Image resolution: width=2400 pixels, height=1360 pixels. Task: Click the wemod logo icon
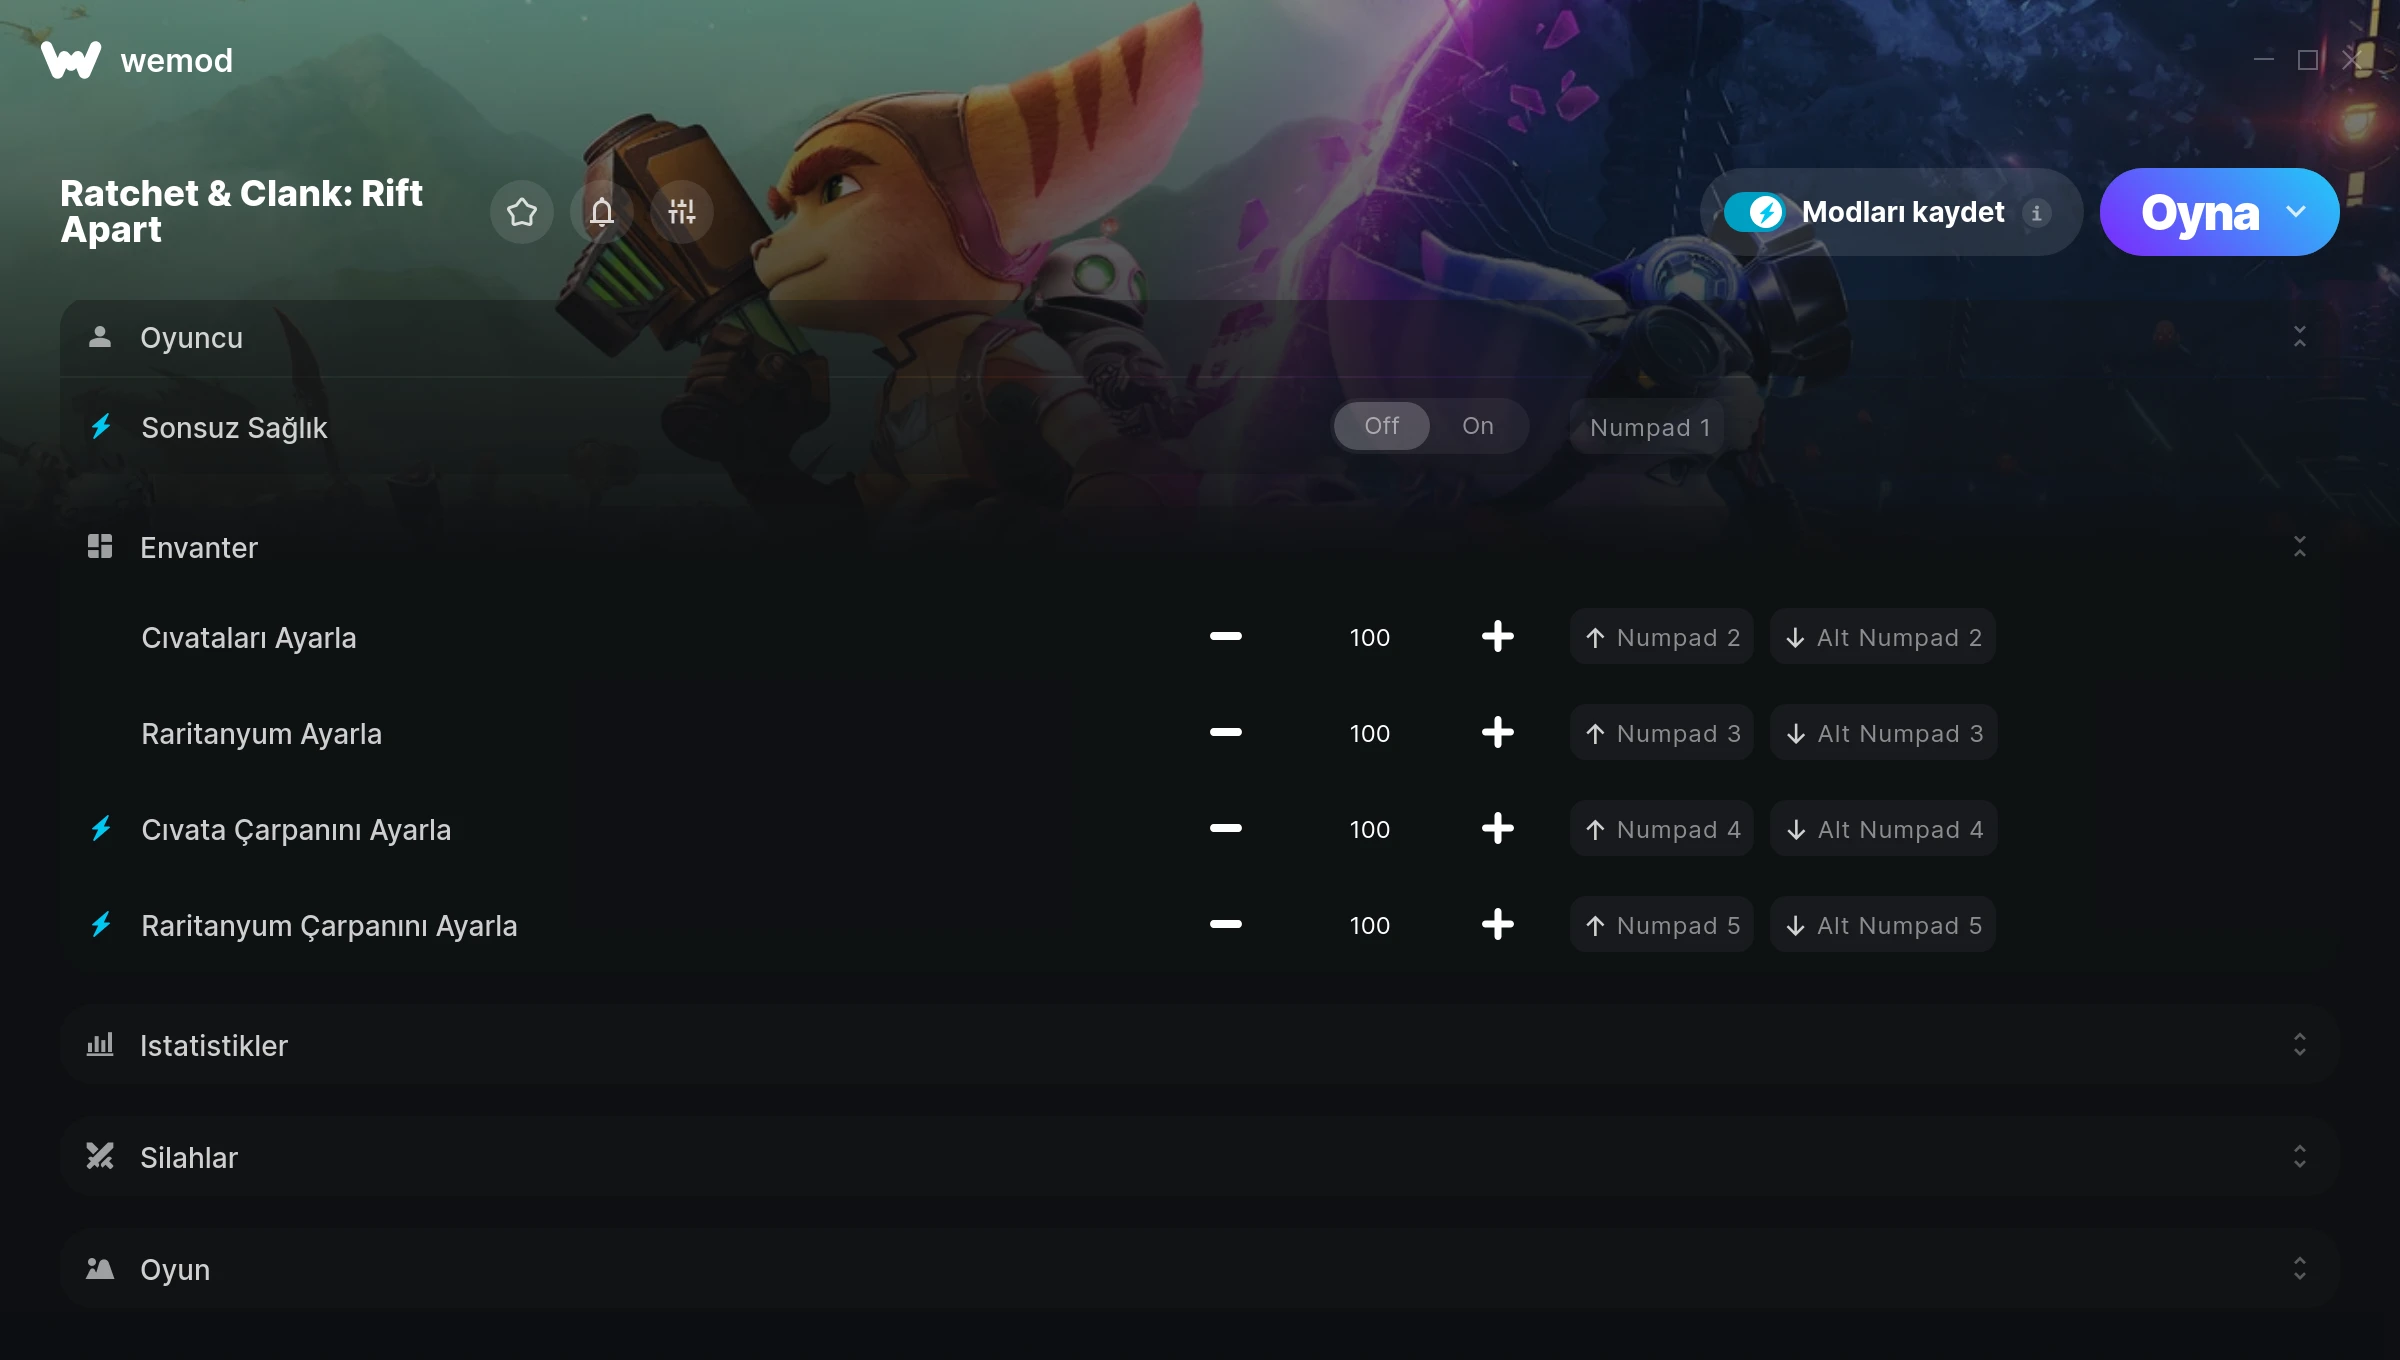(71, 60)
